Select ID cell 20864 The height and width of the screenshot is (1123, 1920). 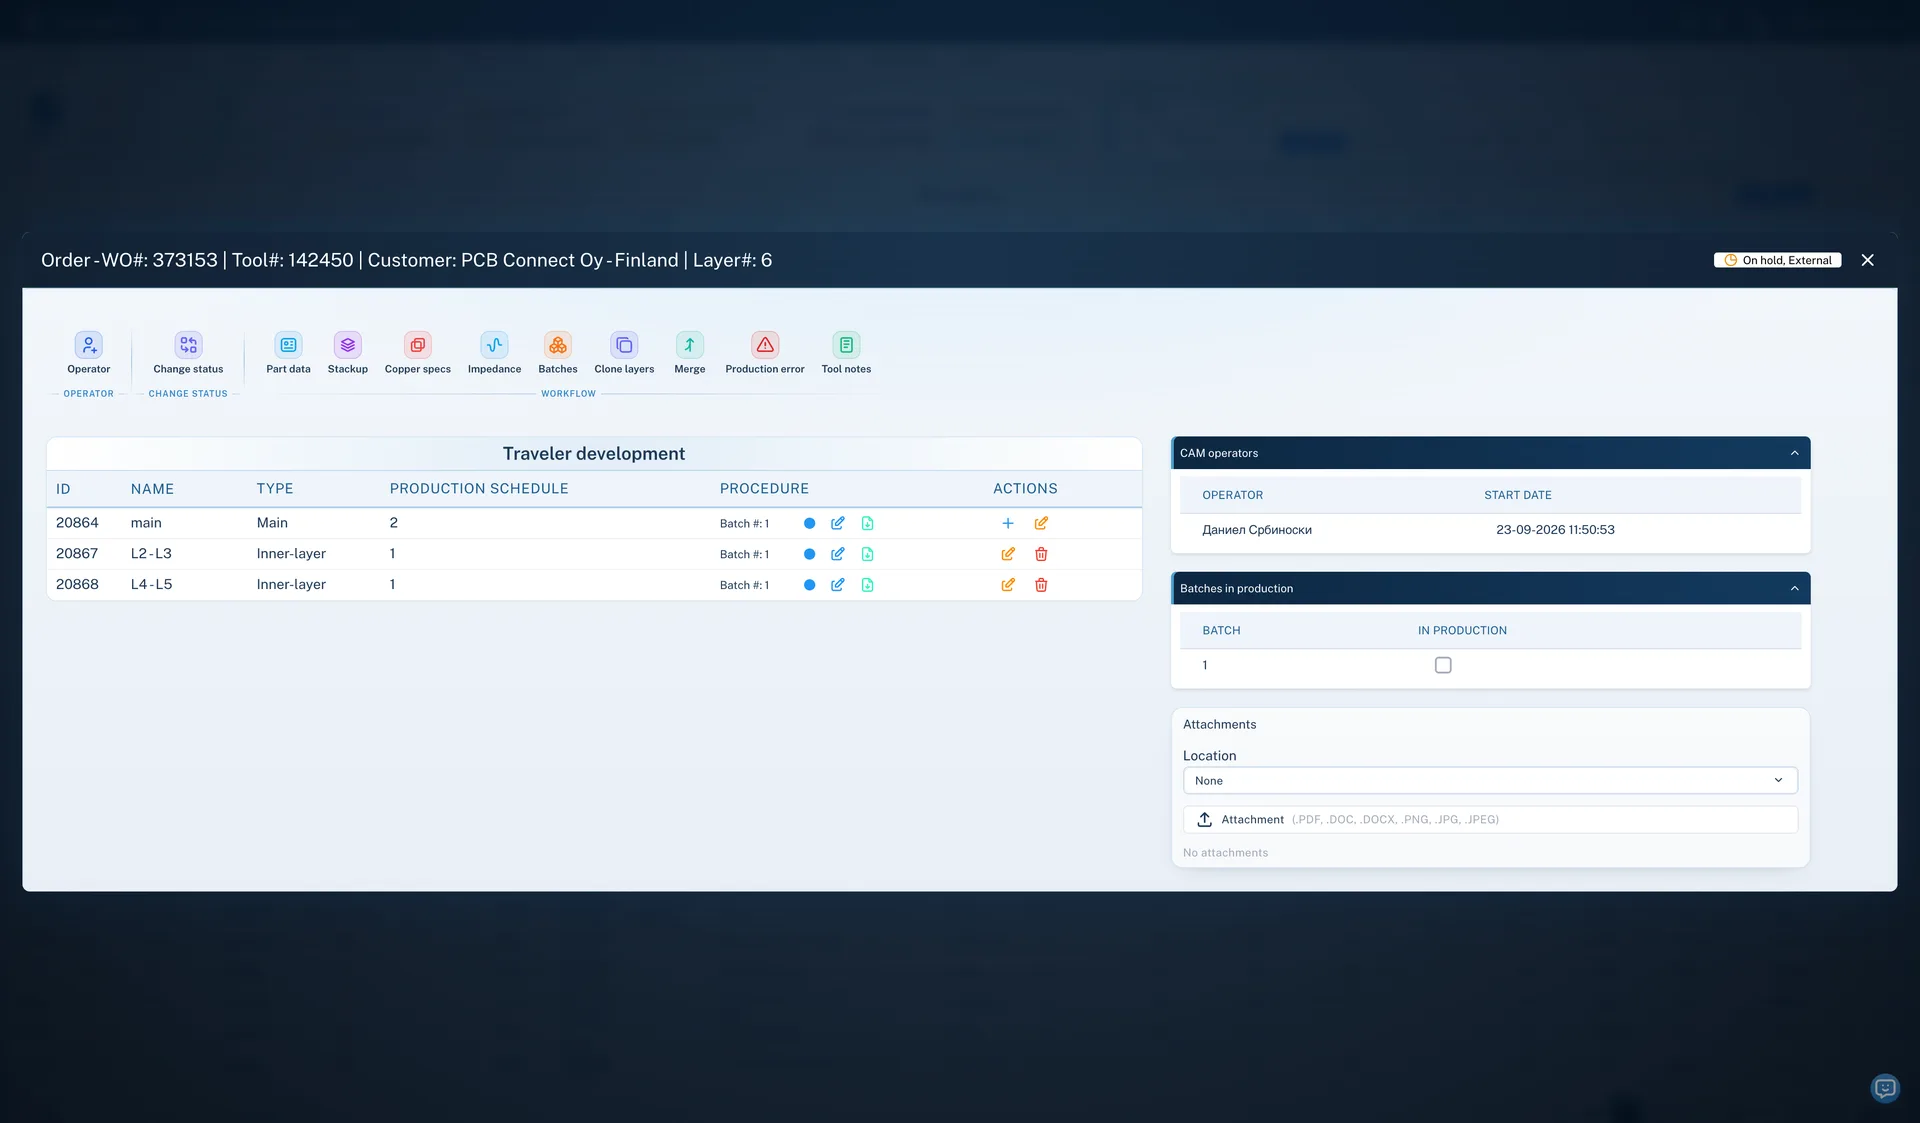coord(77,523)
